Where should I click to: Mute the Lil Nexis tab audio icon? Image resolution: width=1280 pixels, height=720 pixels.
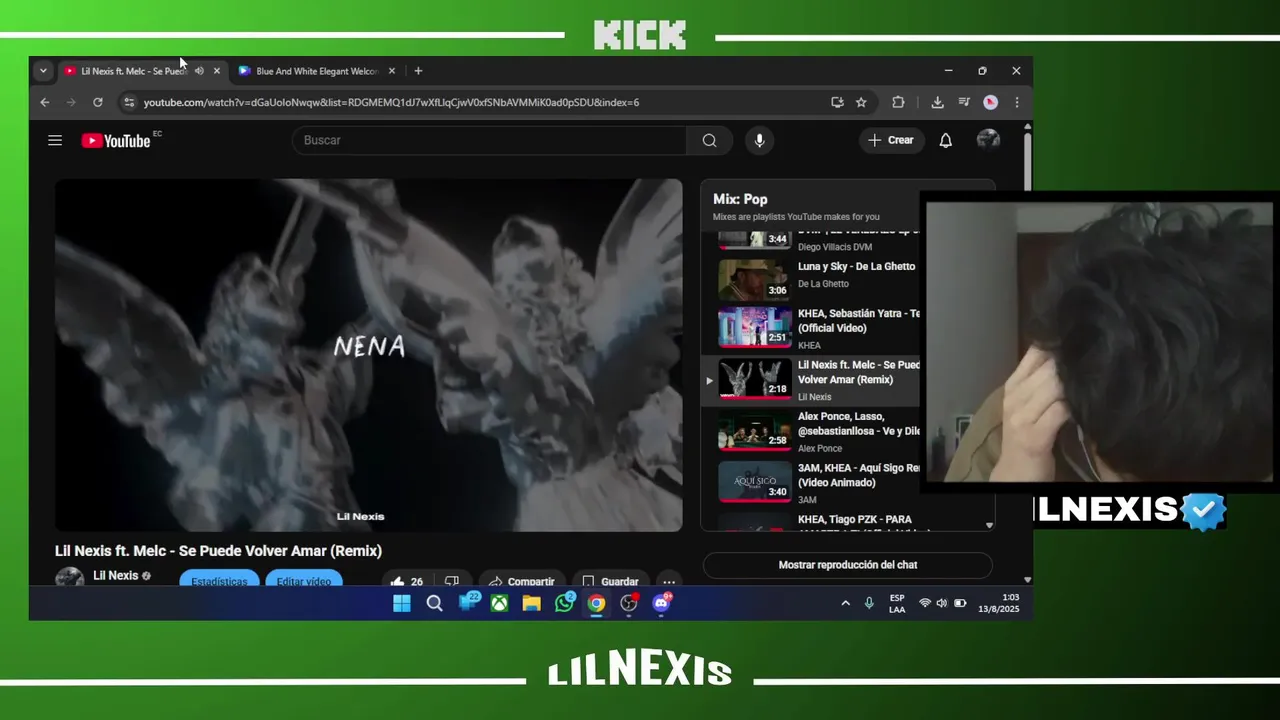(x=199, y=71)
